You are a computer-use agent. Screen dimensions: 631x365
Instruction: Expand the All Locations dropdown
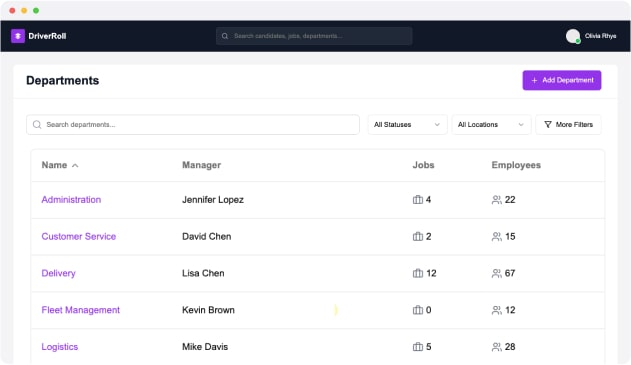click(x=491, y=125)
